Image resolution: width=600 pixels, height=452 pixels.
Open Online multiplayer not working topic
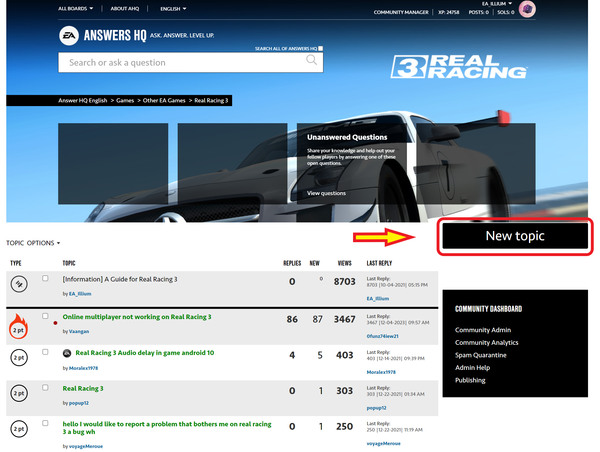pos(137,317)
